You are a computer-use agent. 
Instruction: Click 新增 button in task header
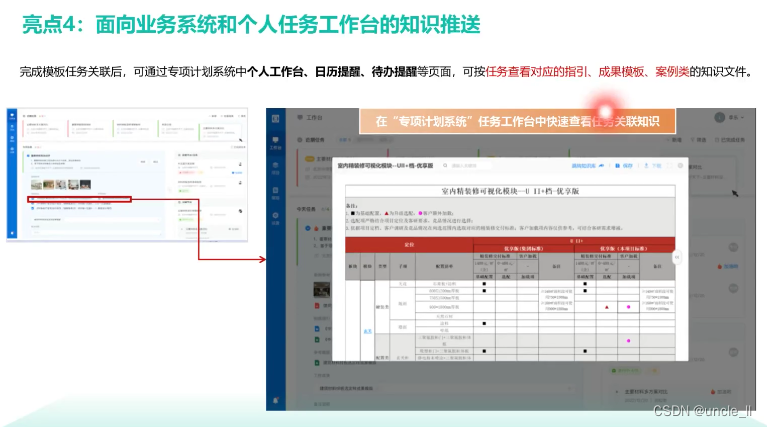[674, 140]
